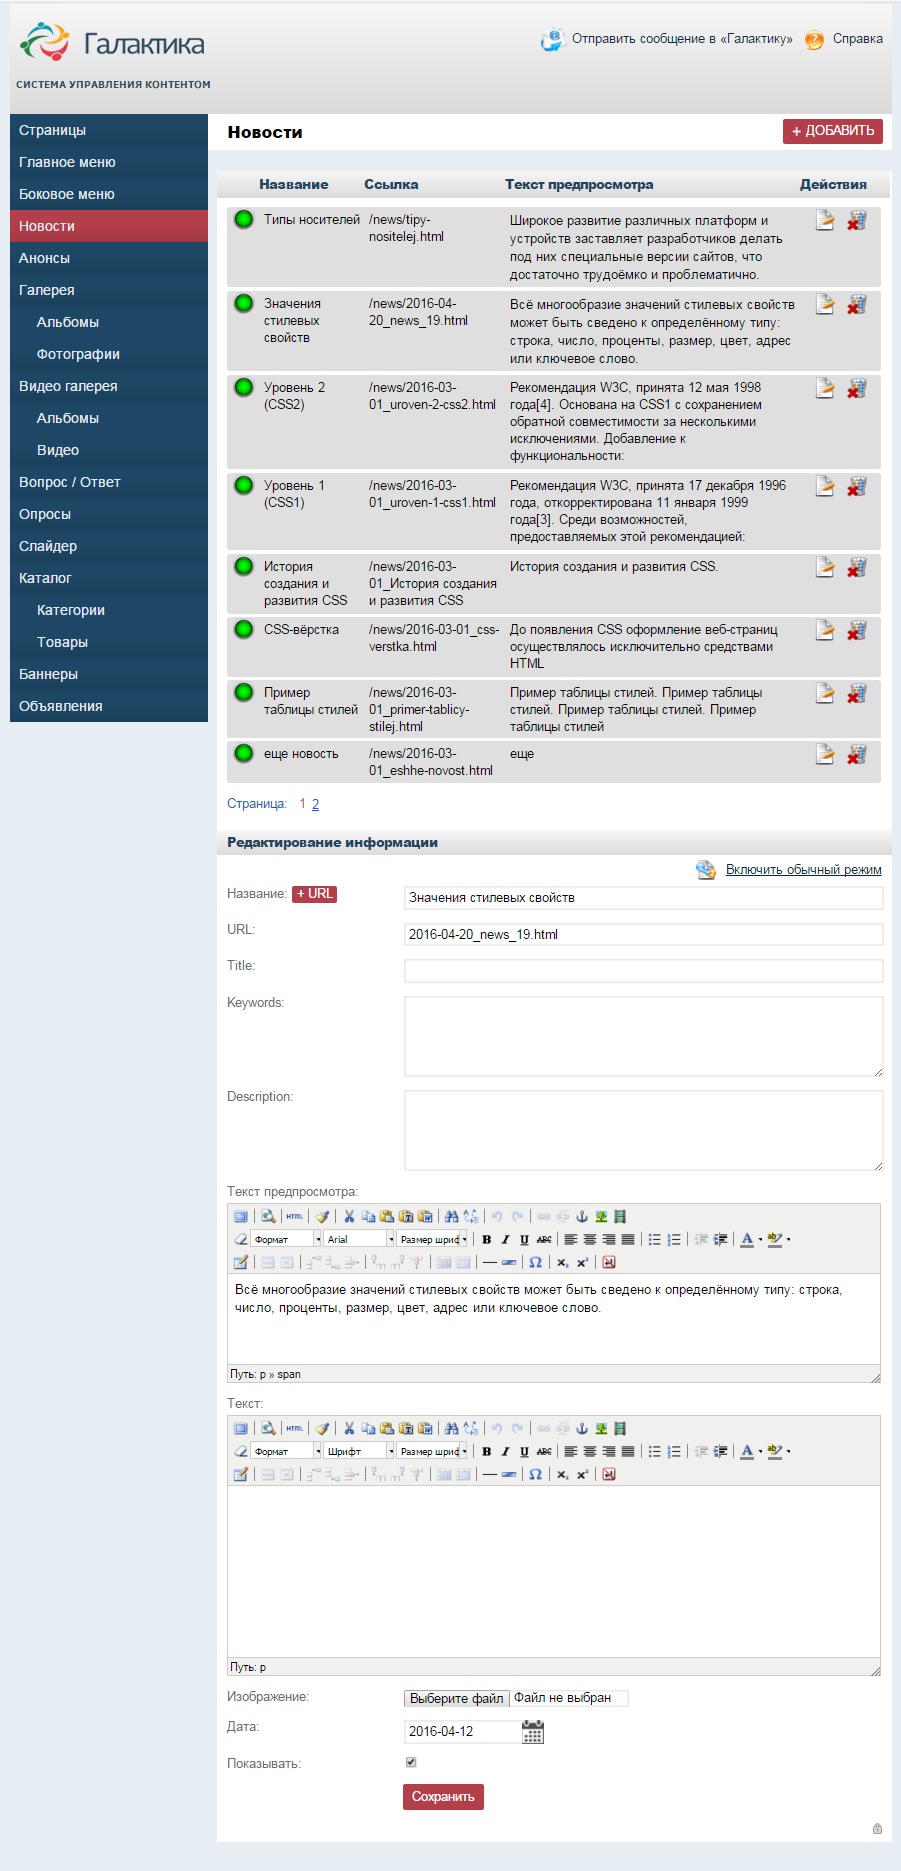Delete the 'Уровень 2 (CSS2)' news row

(857, 388)
